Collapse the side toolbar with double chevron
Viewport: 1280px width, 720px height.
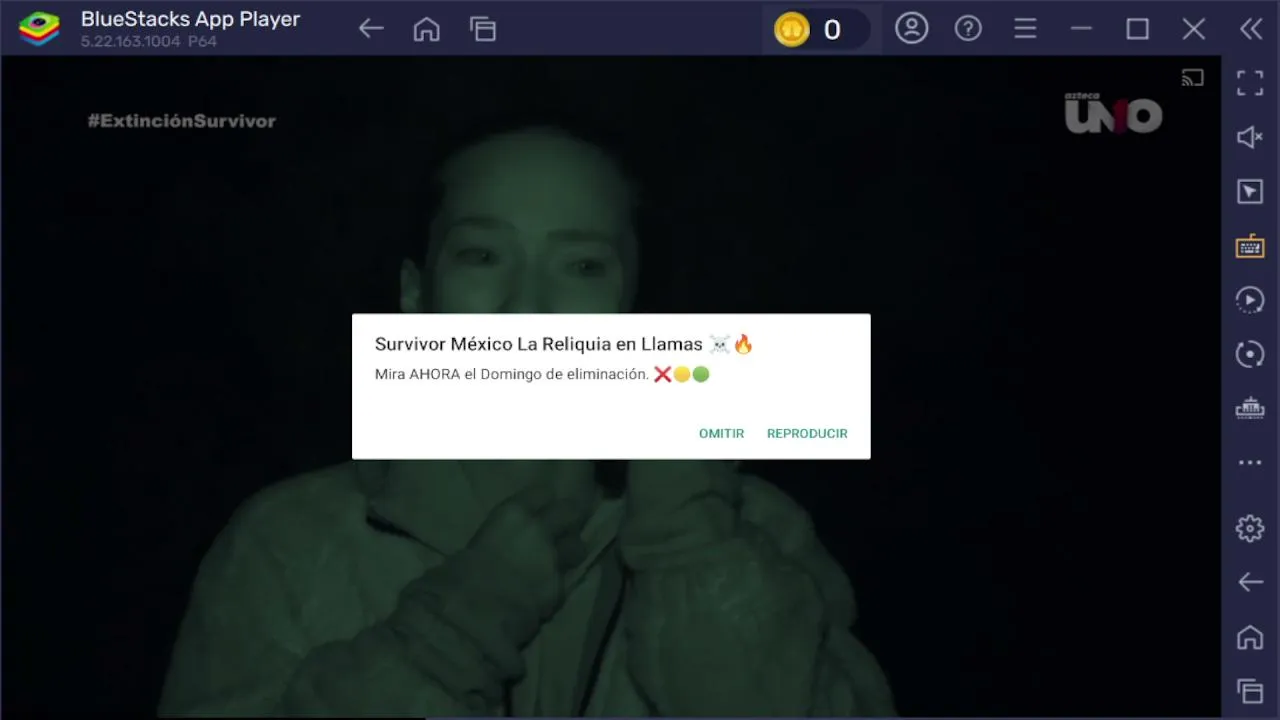tap(1251, 29)
